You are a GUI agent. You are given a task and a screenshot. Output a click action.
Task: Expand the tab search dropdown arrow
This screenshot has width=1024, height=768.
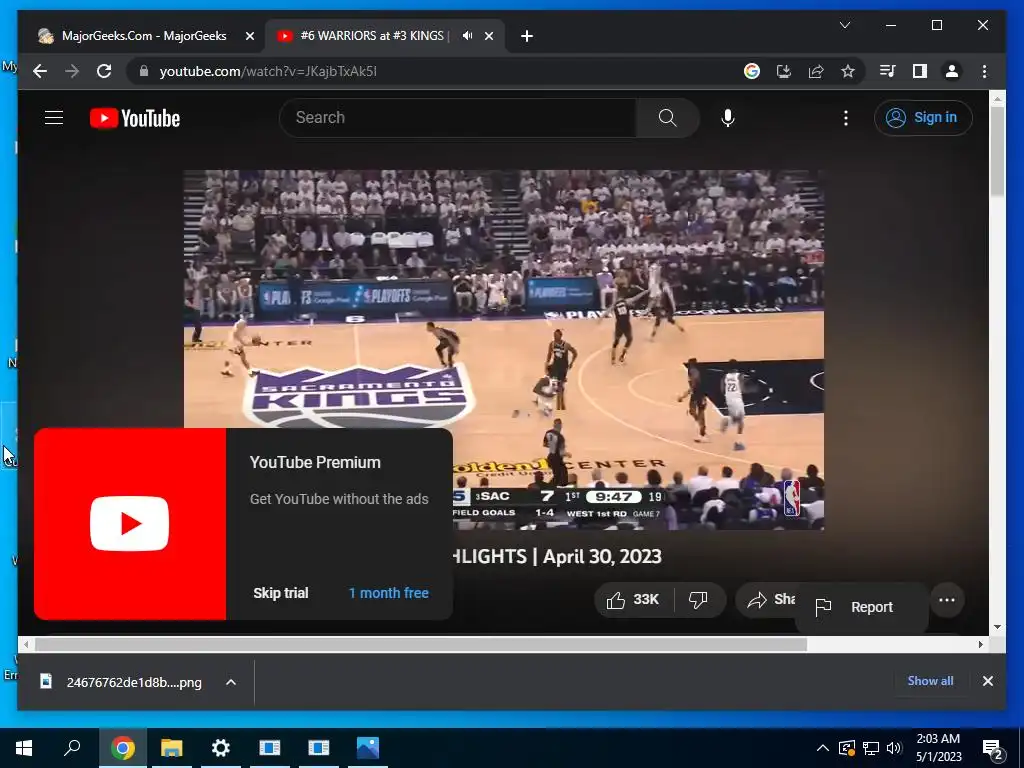pyautogui.click(x=844, y=25)
